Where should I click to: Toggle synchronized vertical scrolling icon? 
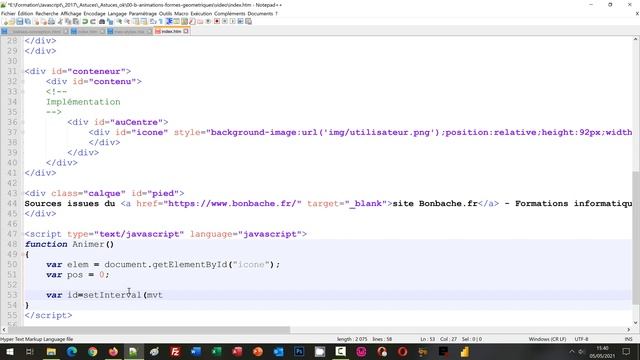click(x=136, y=21)
